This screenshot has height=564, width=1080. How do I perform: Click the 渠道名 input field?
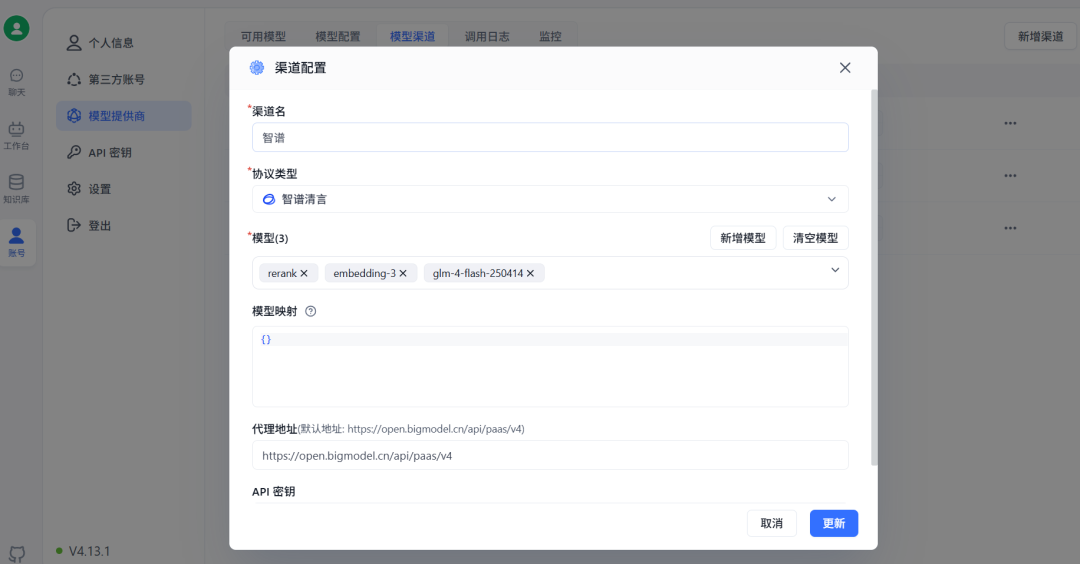[x=550, y=137]
